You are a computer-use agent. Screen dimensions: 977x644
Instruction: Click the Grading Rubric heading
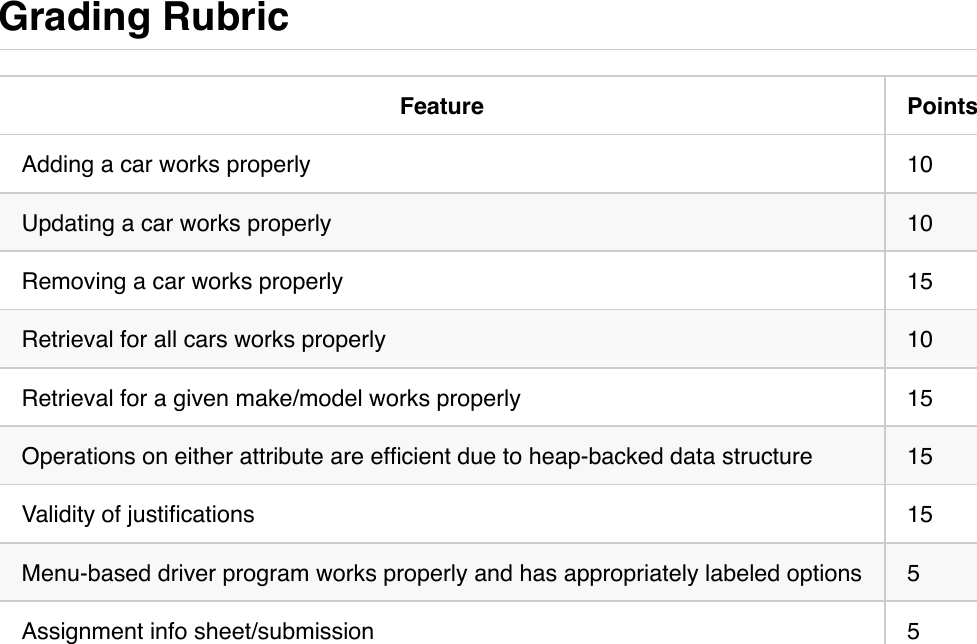click(144, 18)
